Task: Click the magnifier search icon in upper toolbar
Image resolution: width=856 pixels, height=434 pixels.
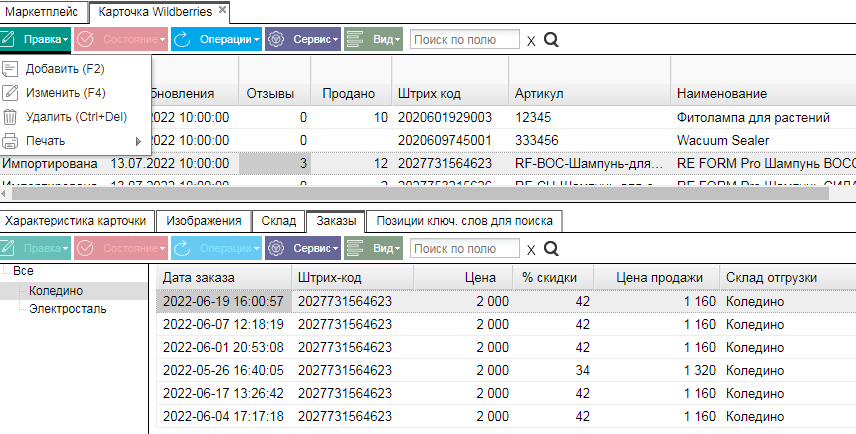Action: point(551,39)
